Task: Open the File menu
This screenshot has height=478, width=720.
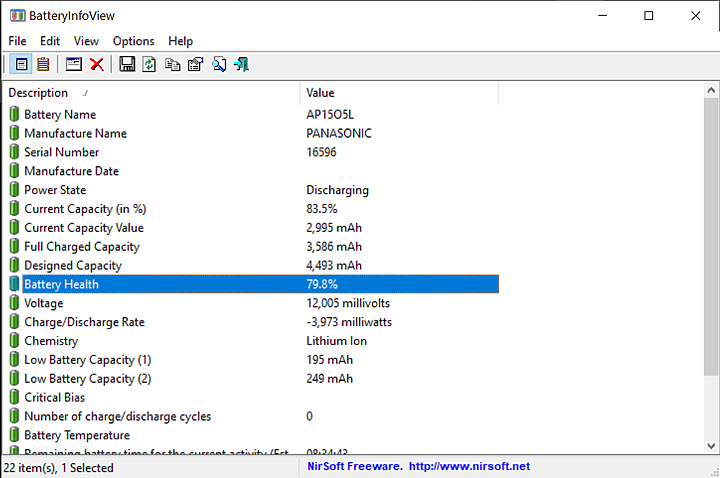Action: coord(17,41)
